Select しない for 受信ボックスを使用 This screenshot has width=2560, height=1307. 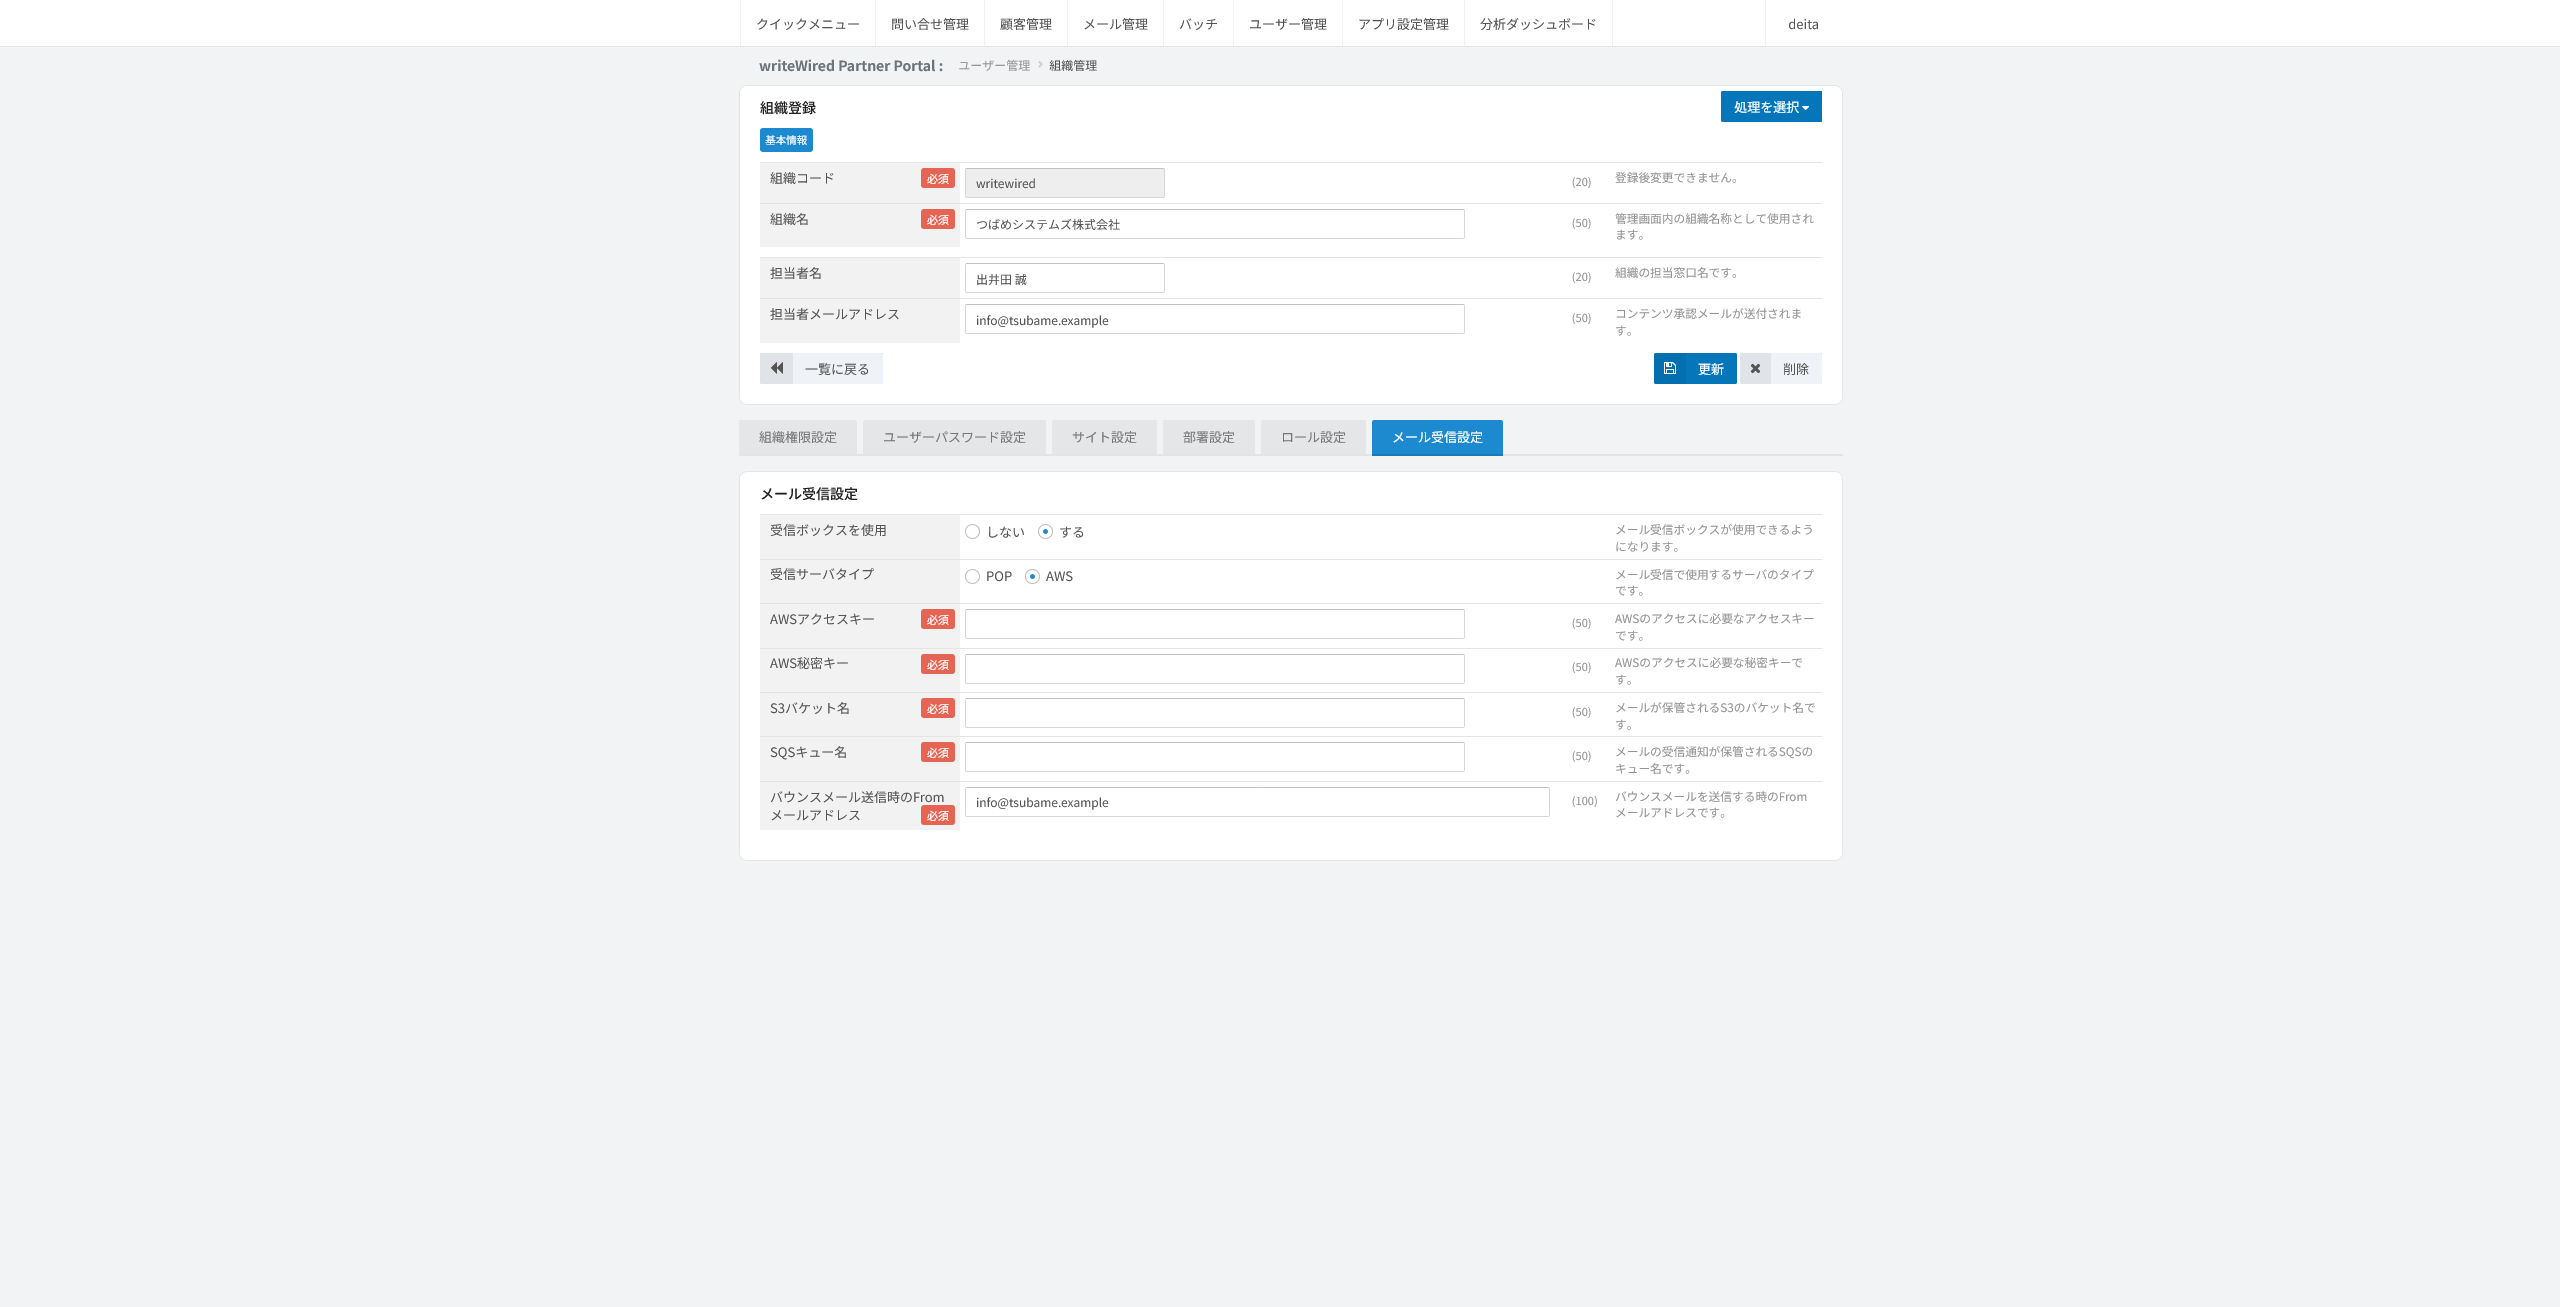(972, 532)
